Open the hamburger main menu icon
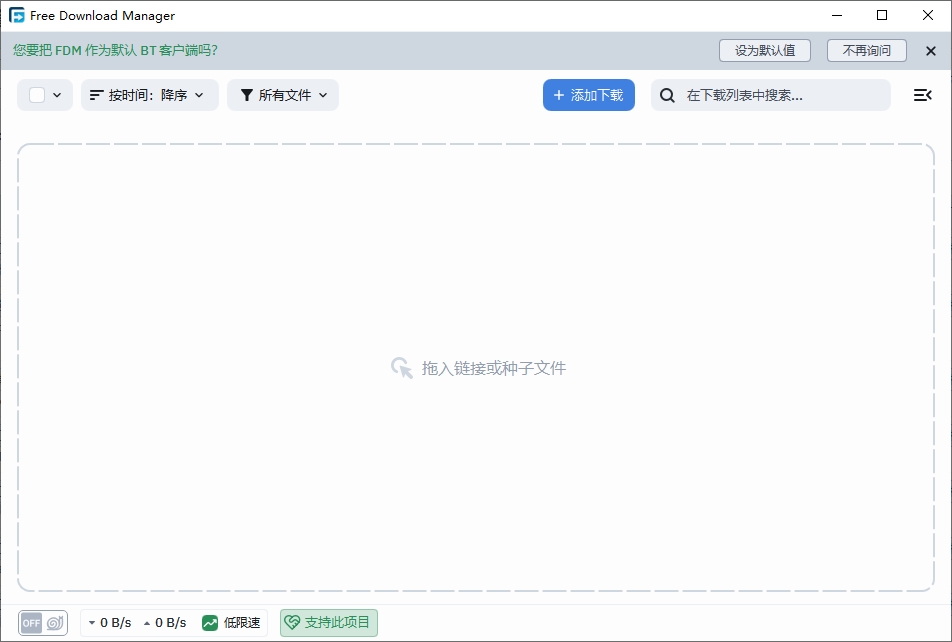 (922, 95)
